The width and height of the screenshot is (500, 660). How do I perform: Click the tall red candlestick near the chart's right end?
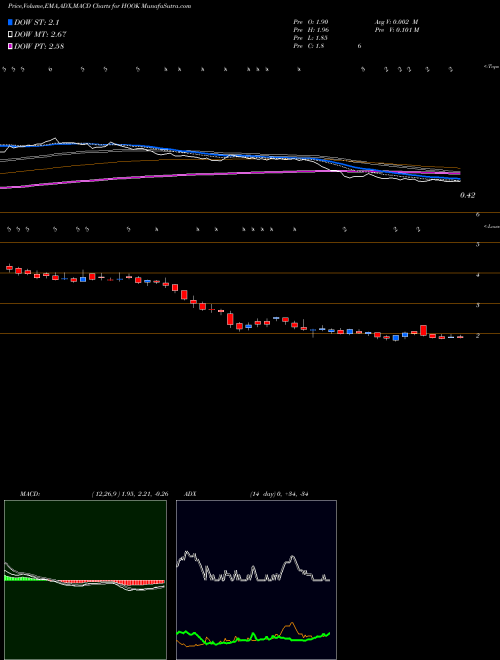(x=423, y=330)
